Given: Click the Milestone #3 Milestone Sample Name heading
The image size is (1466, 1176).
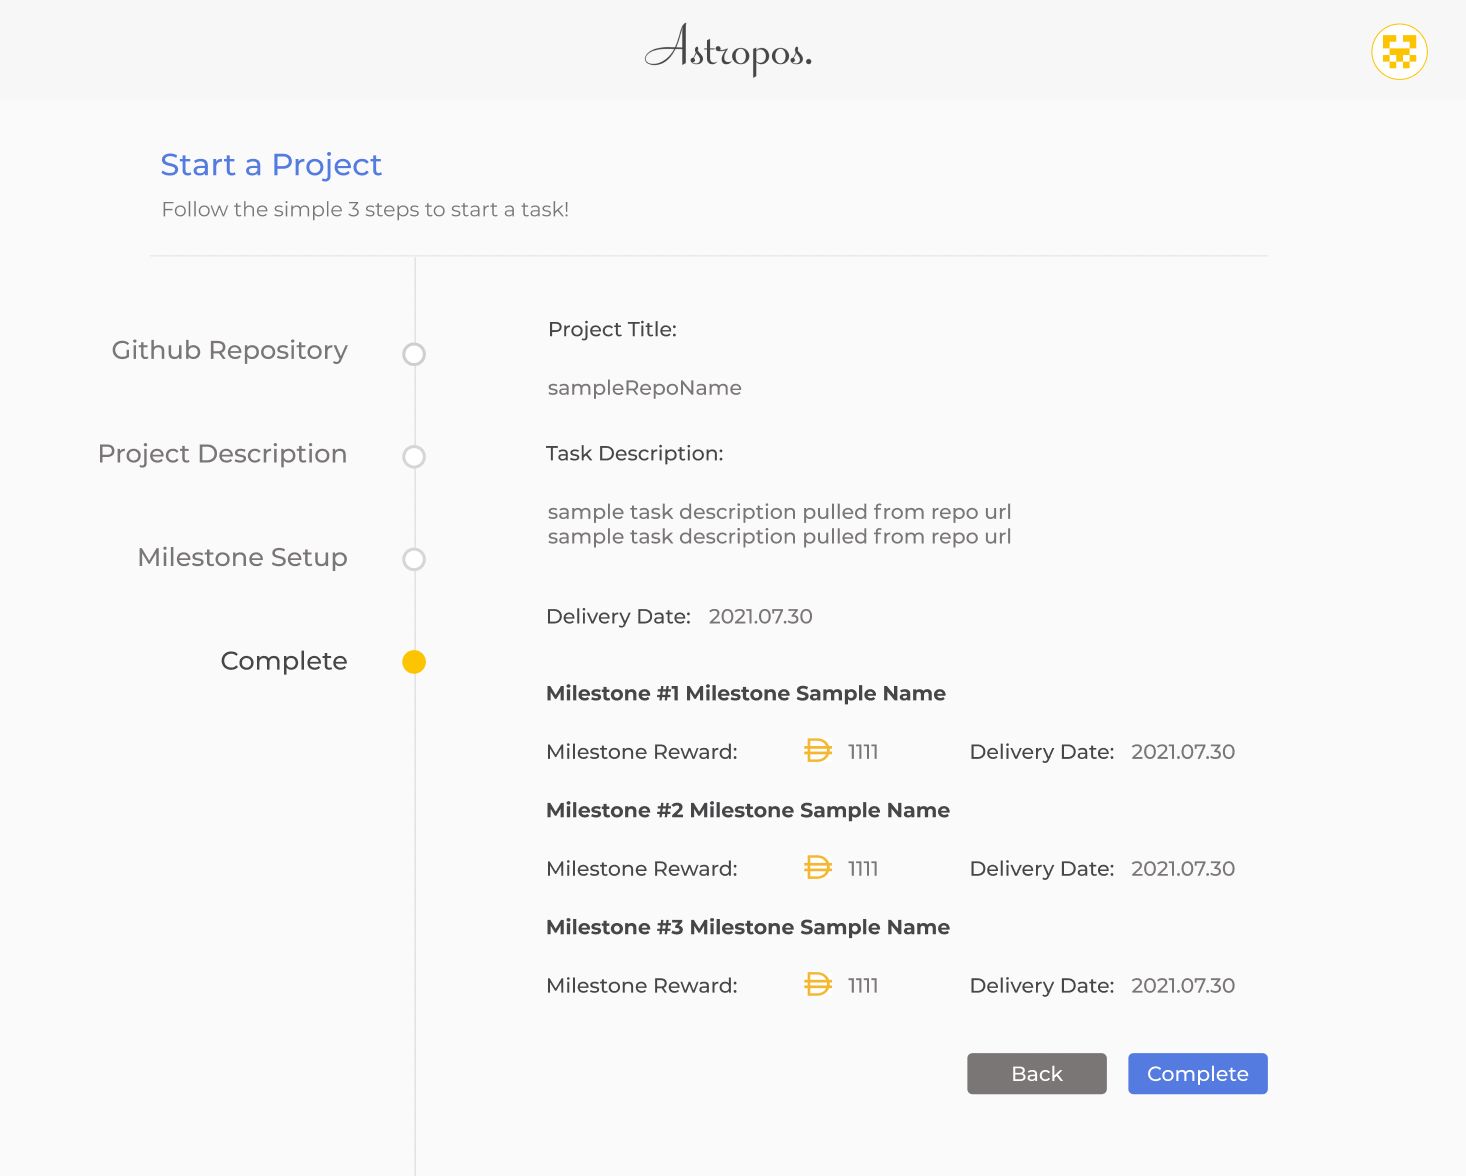Looking at the screenshot, I should point(748,928).
